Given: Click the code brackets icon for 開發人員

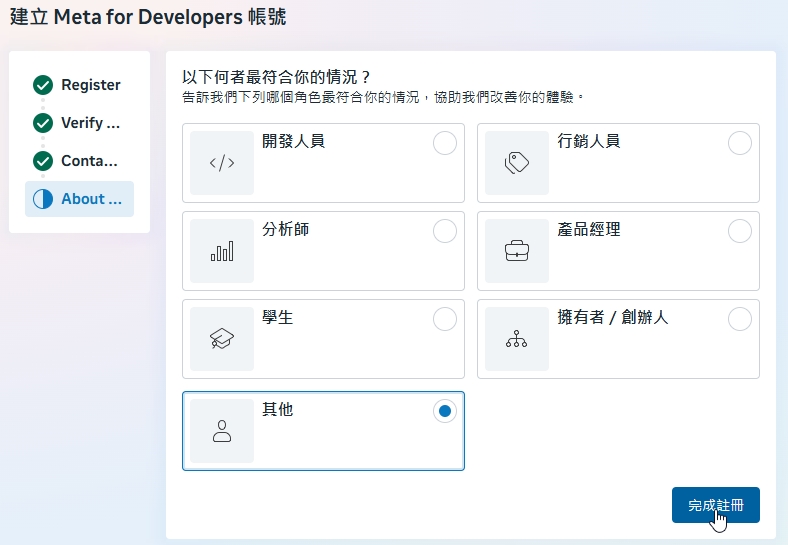Looking at the screenshot, I should coord(222,163).
